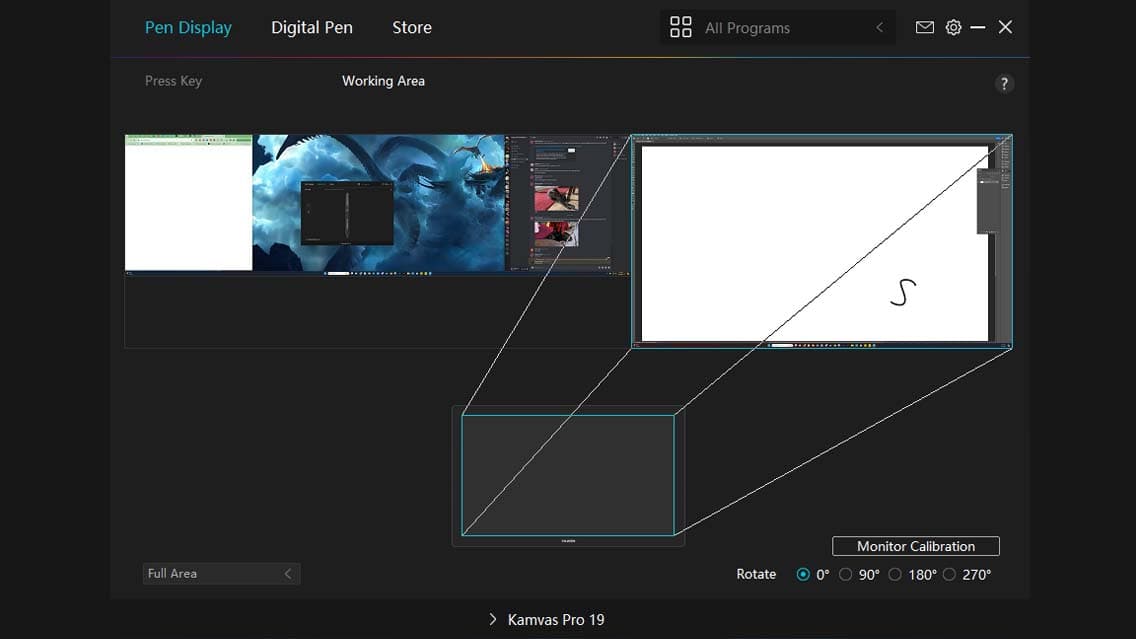Image resolution: width=1136 pixels, height=639 pixels.
Task: Click the question mark help icon
Action: click(x=1004, y=83)
